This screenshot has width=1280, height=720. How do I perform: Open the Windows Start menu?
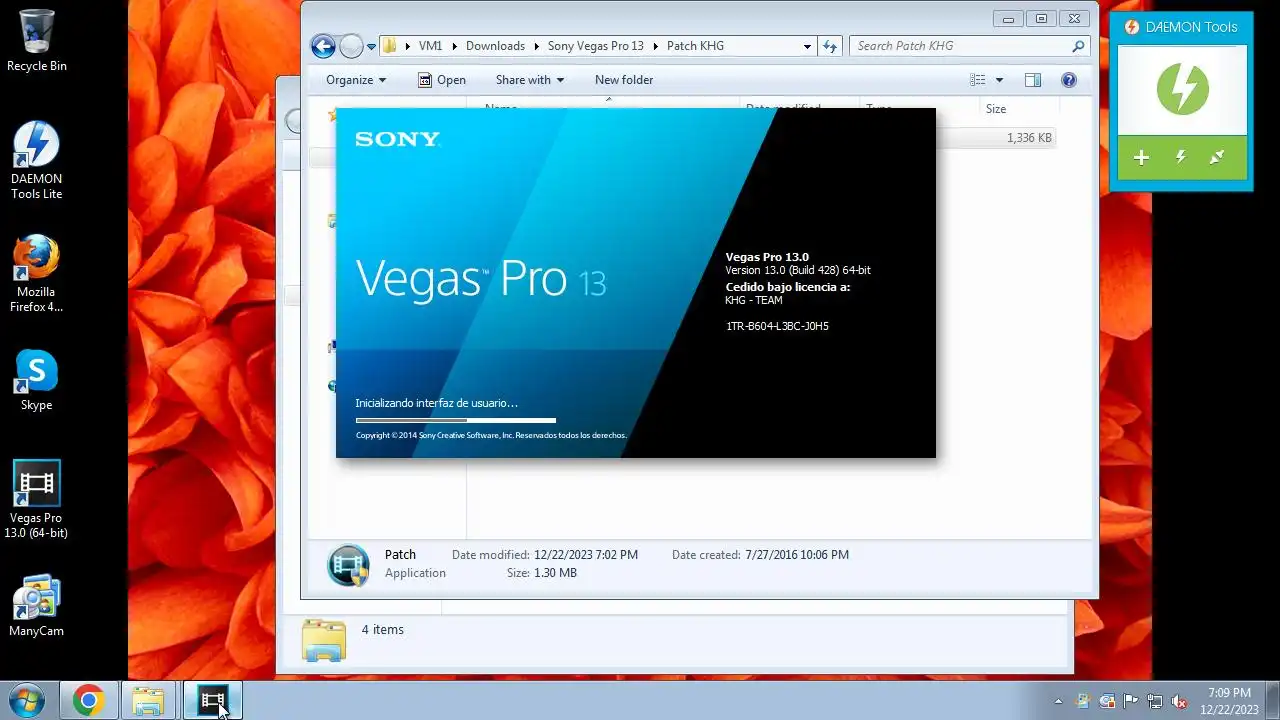[25, 700]
